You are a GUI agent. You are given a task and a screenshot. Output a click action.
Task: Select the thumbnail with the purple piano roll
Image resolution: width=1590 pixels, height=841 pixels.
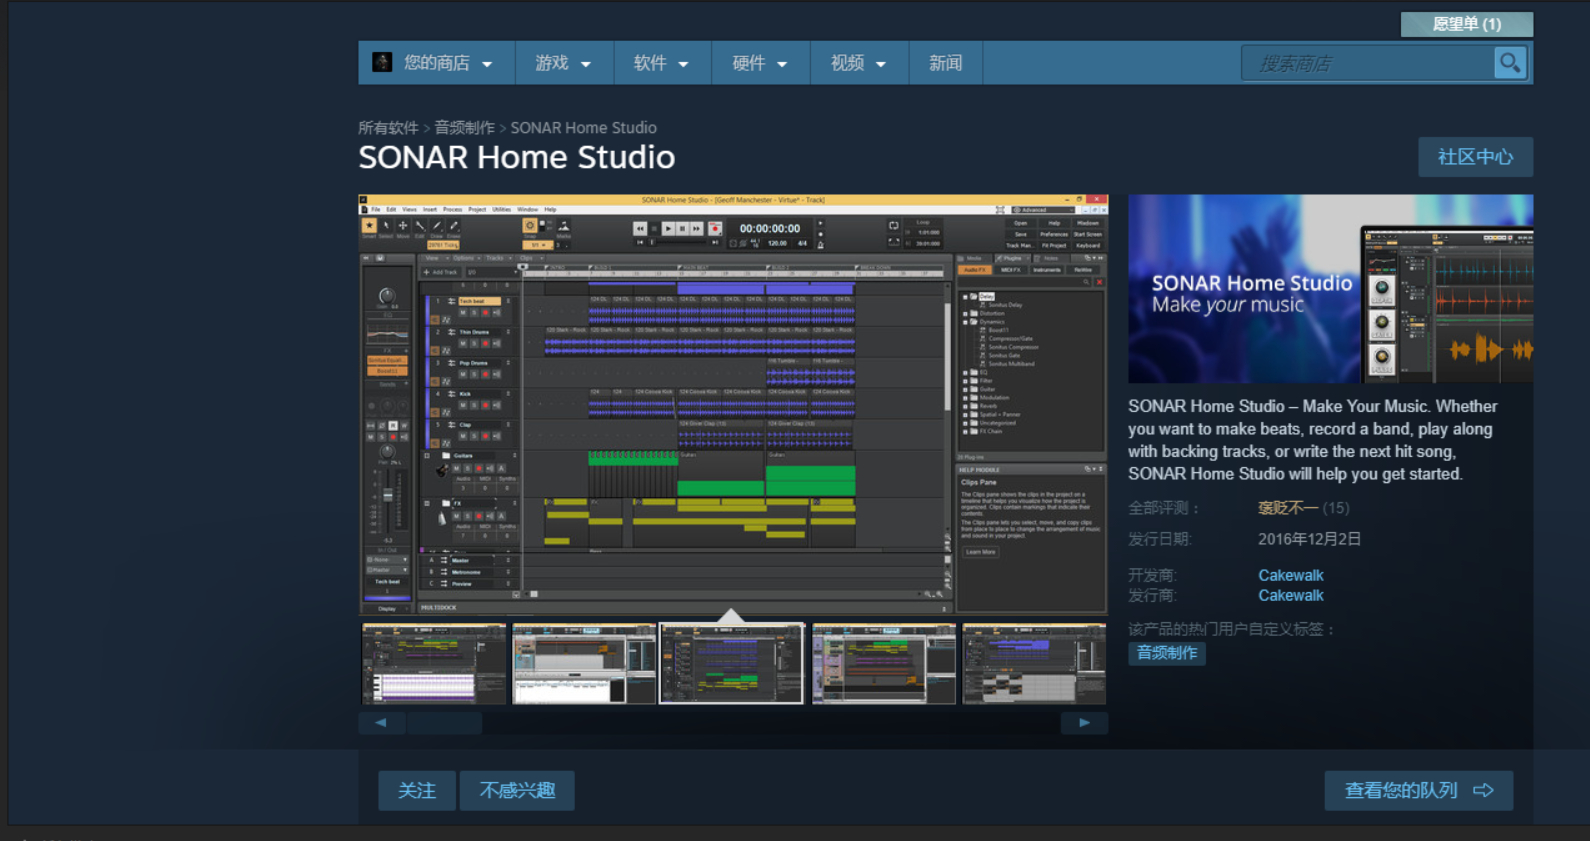[x=434, y=664]
